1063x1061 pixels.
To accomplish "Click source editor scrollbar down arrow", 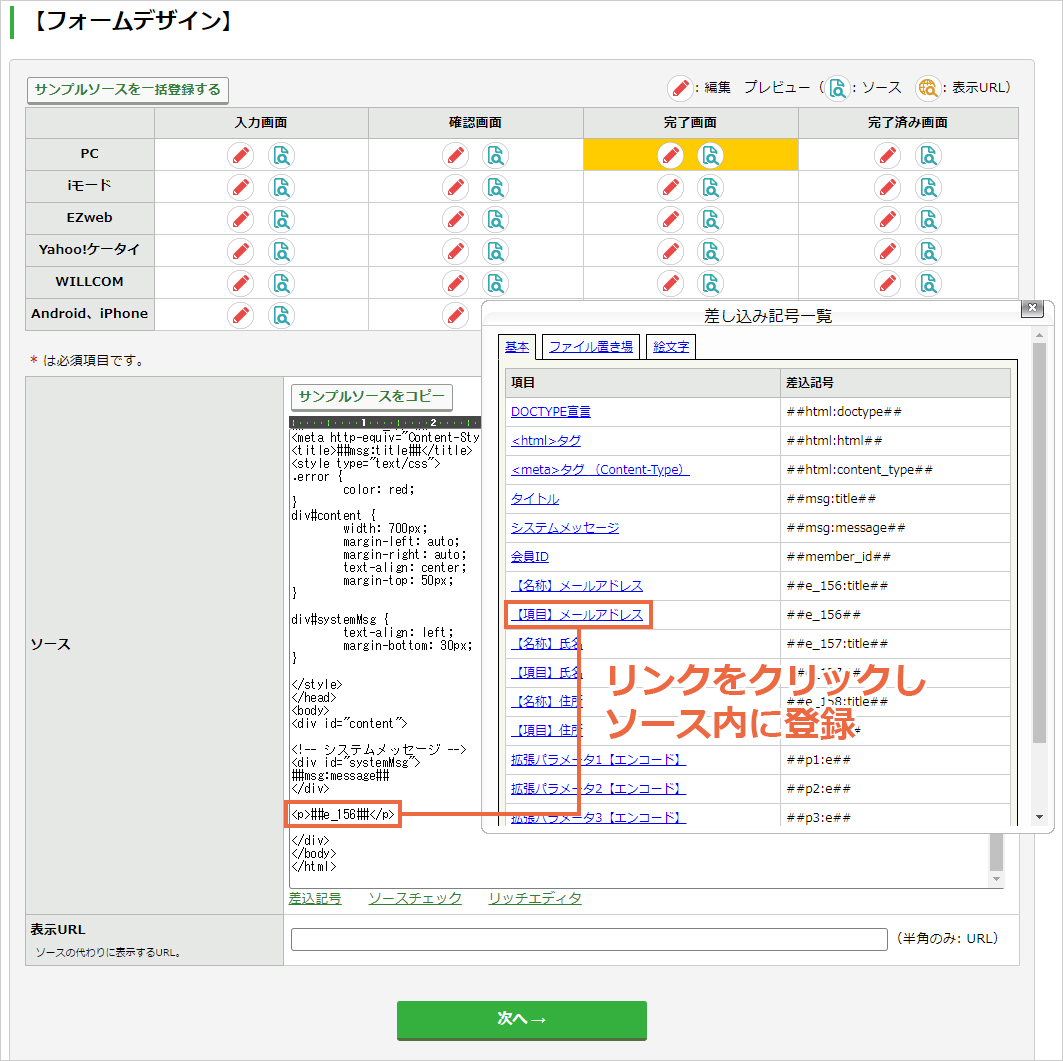I will (996, 879).
